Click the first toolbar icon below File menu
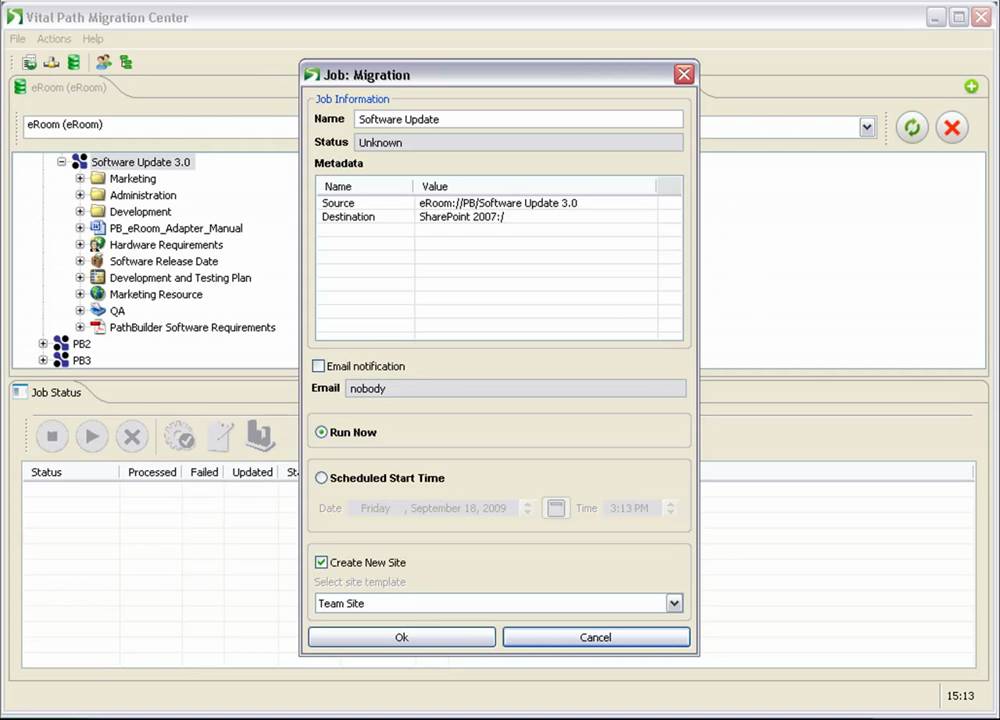Viewport: 1000px width, 720px height. point(29,62)
